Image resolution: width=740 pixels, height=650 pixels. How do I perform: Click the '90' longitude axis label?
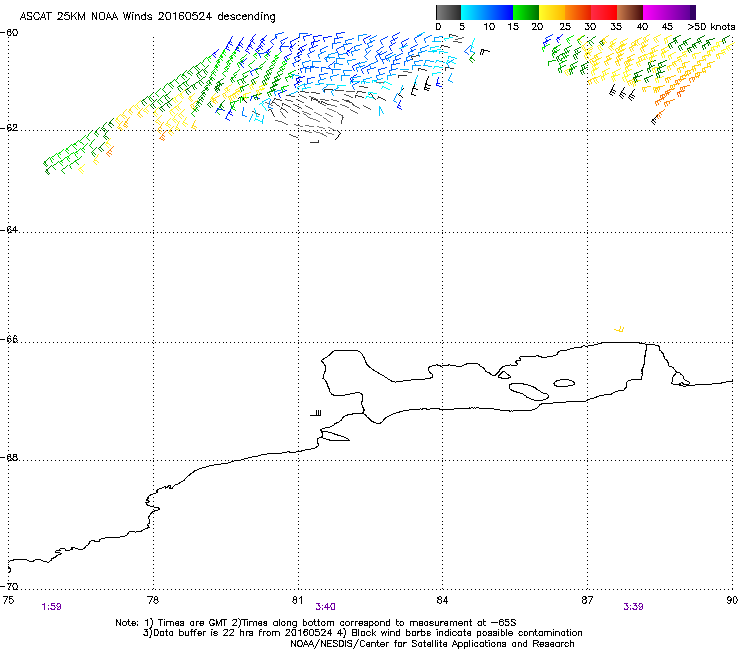pyautogui.click(x=732, y=600)
